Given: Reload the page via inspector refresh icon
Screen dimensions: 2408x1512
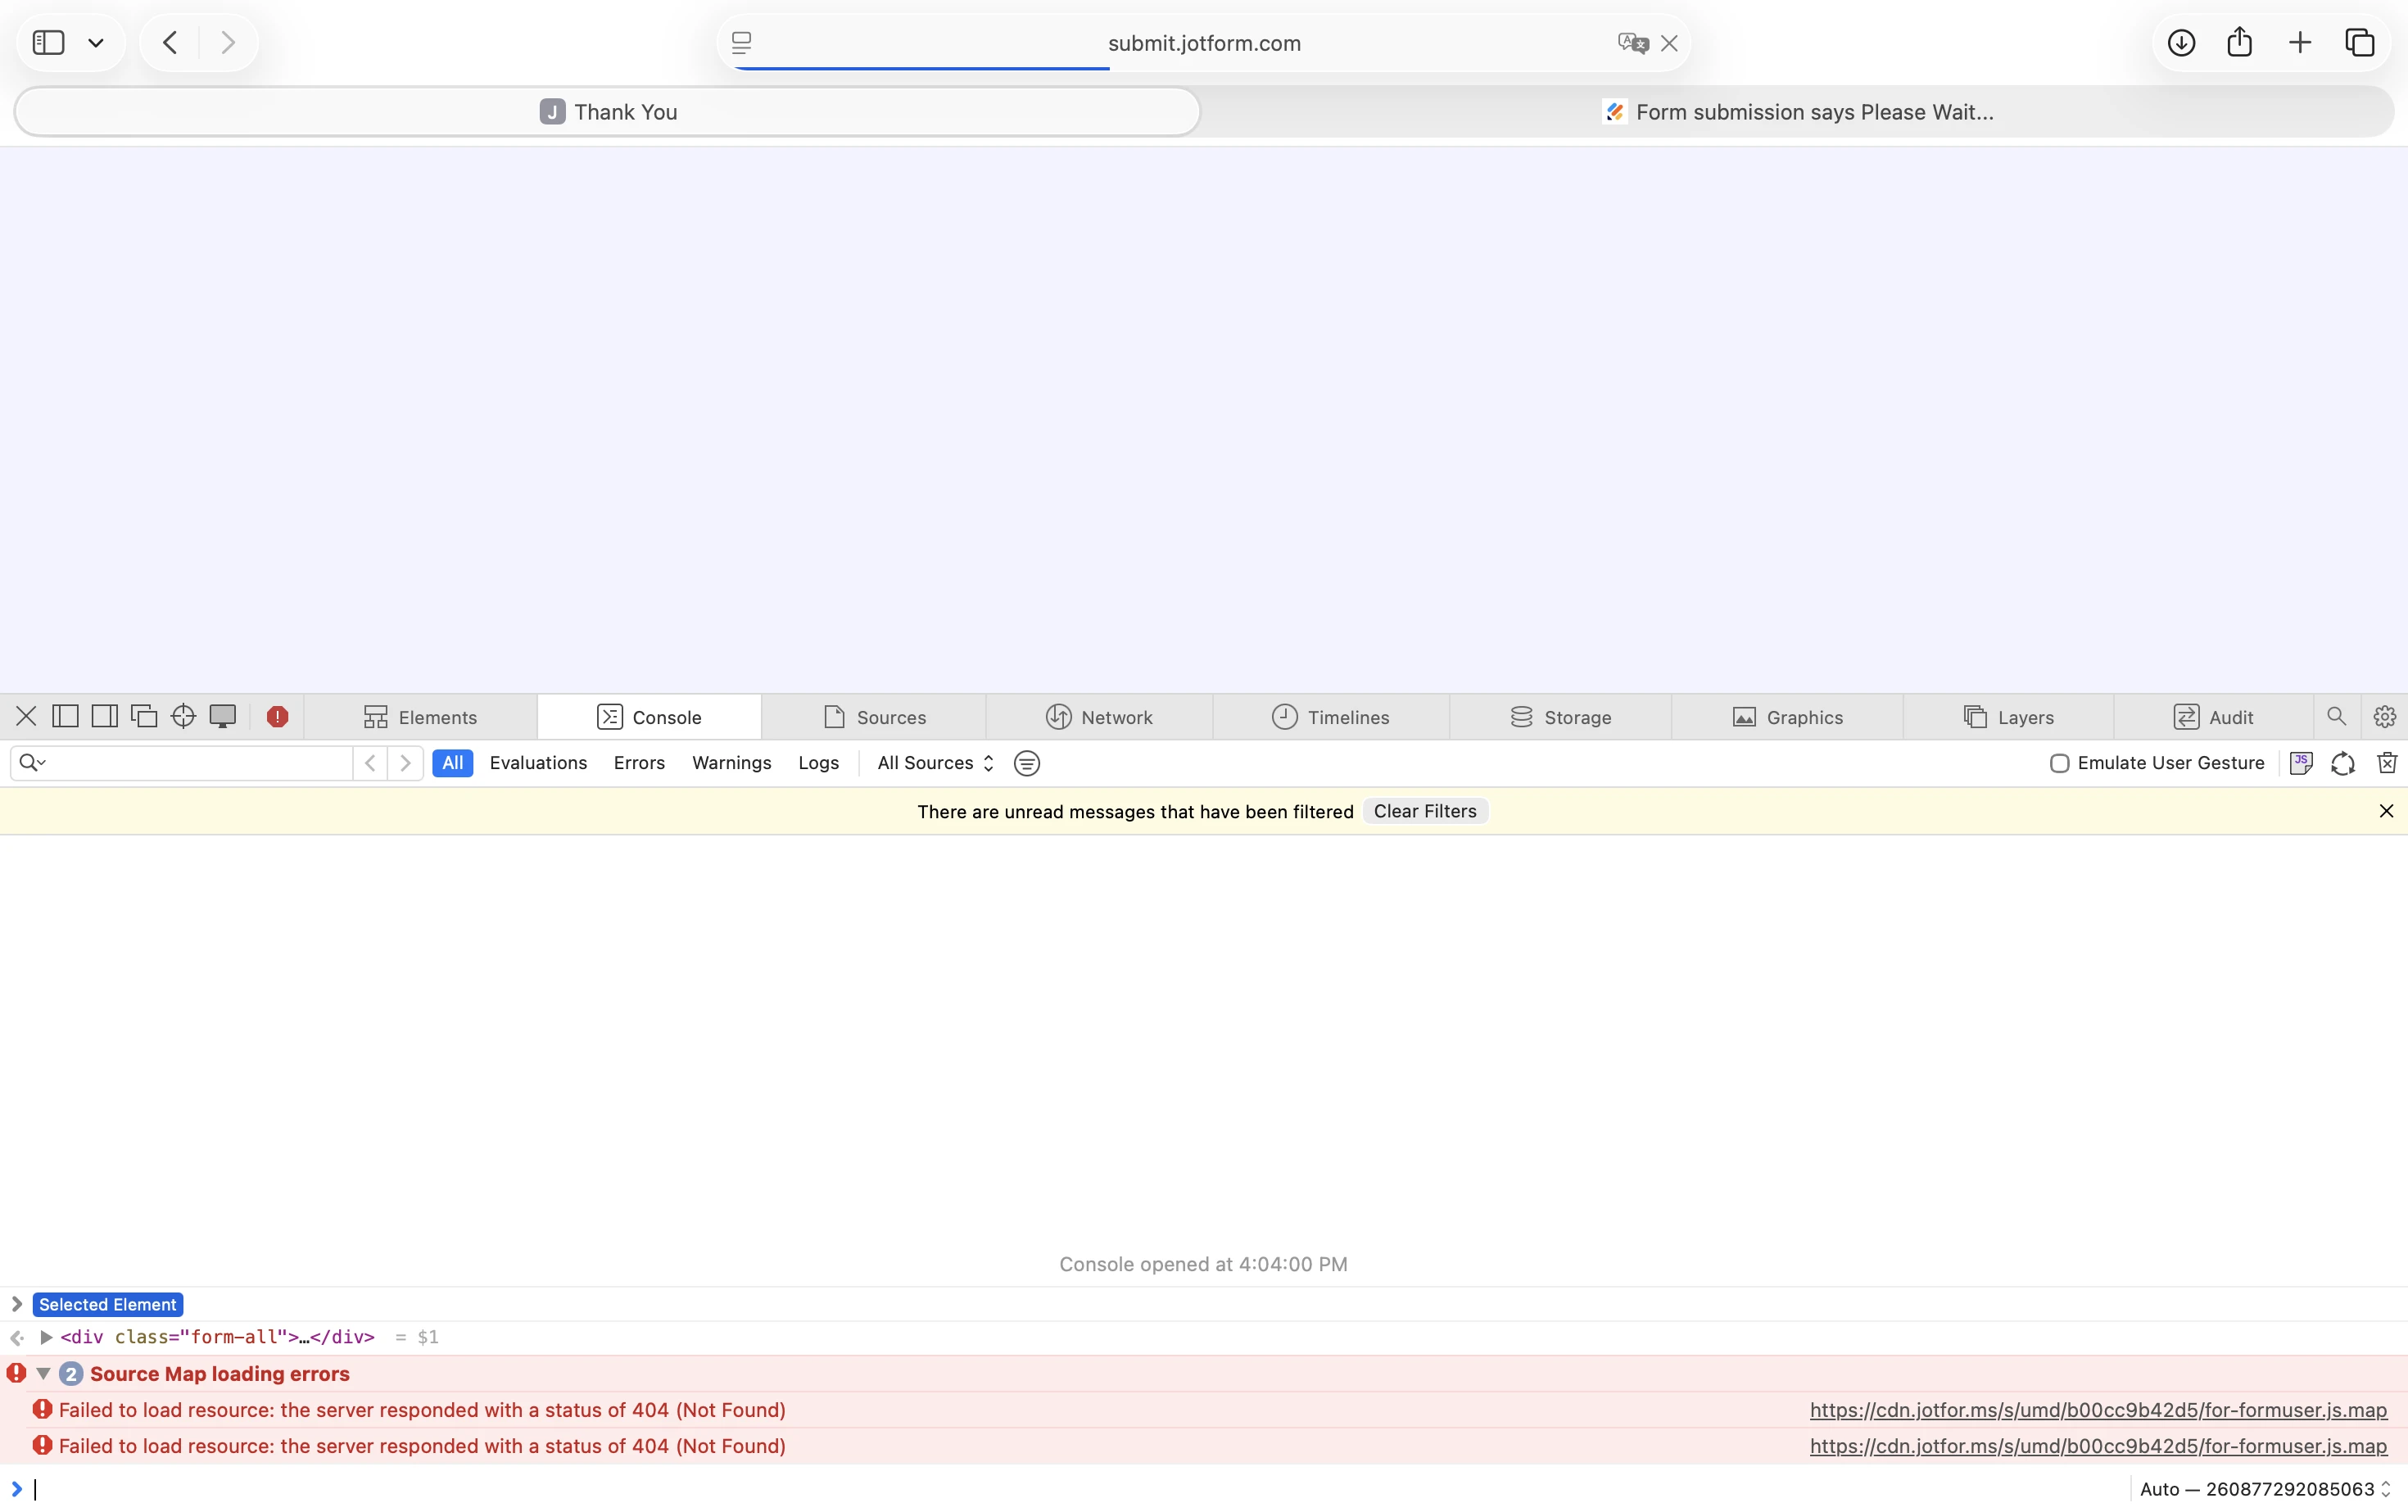Looking at the screenshot, I should tap(2343, 763).
